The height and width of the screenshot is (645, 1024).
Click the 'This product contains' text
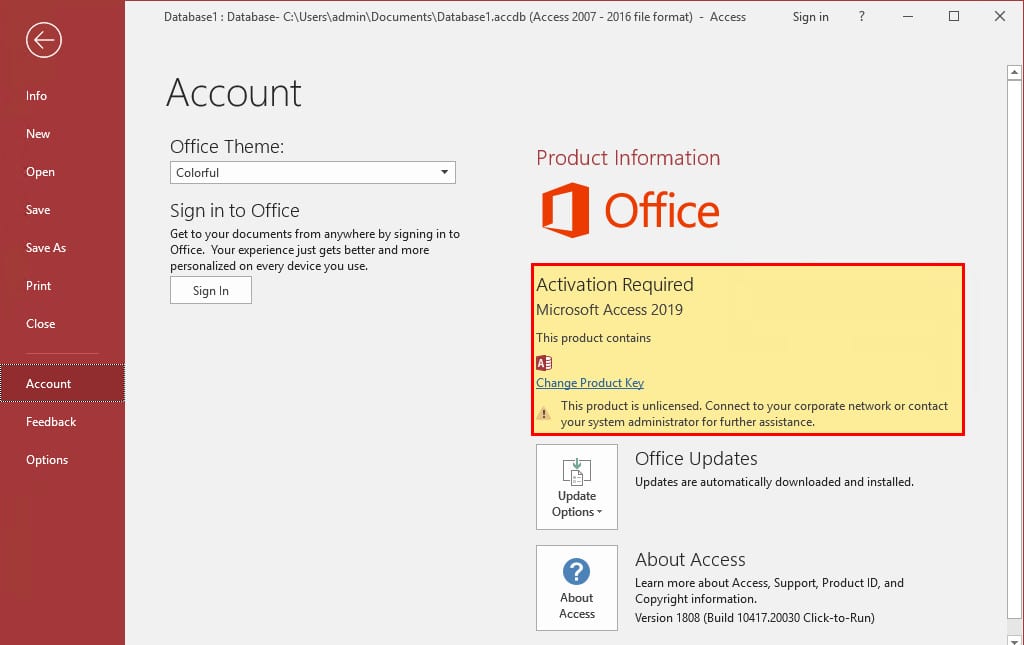click(x=594, y=338)
